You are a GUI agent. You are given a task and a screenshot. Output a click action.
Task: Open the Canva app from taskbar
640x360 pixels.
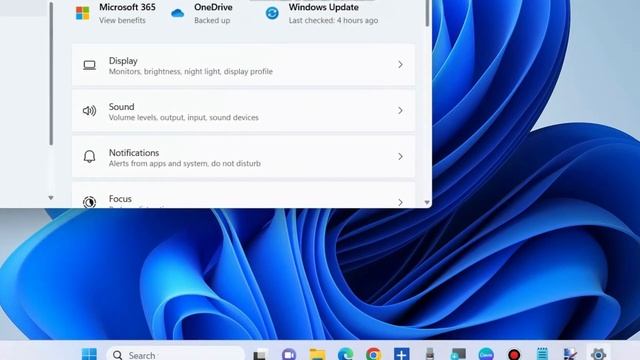coord(486,354)
